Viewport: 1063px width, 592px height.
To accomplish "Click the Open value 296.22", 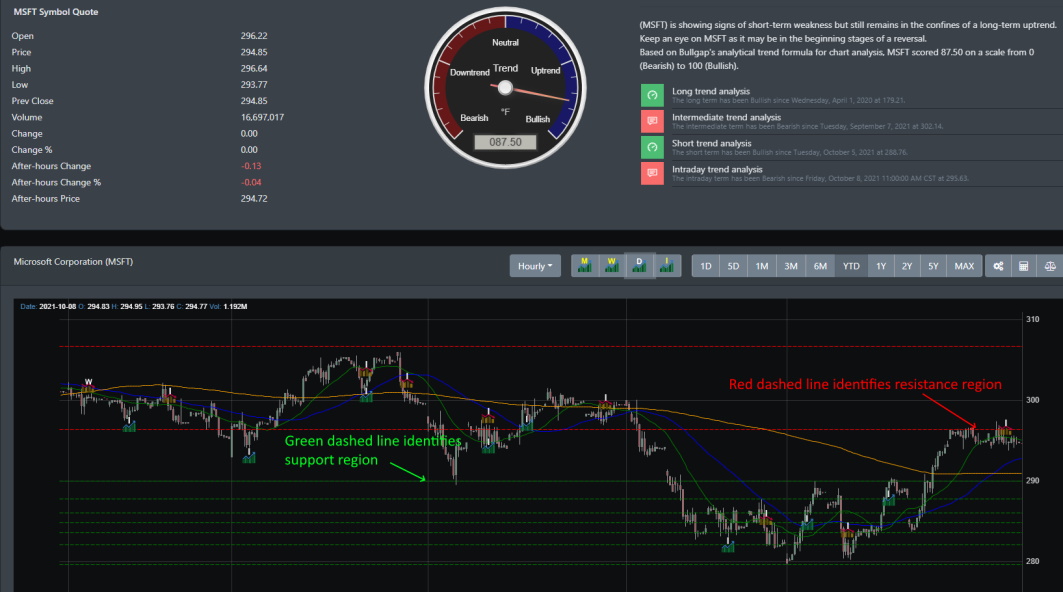I will pyautogui.click(x=254, y=35).
